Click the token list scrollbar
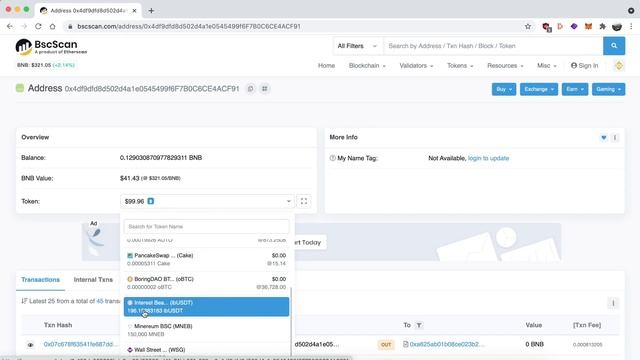Image resolution: width=640 pixels, height=360 pixels. click(291, 320)
